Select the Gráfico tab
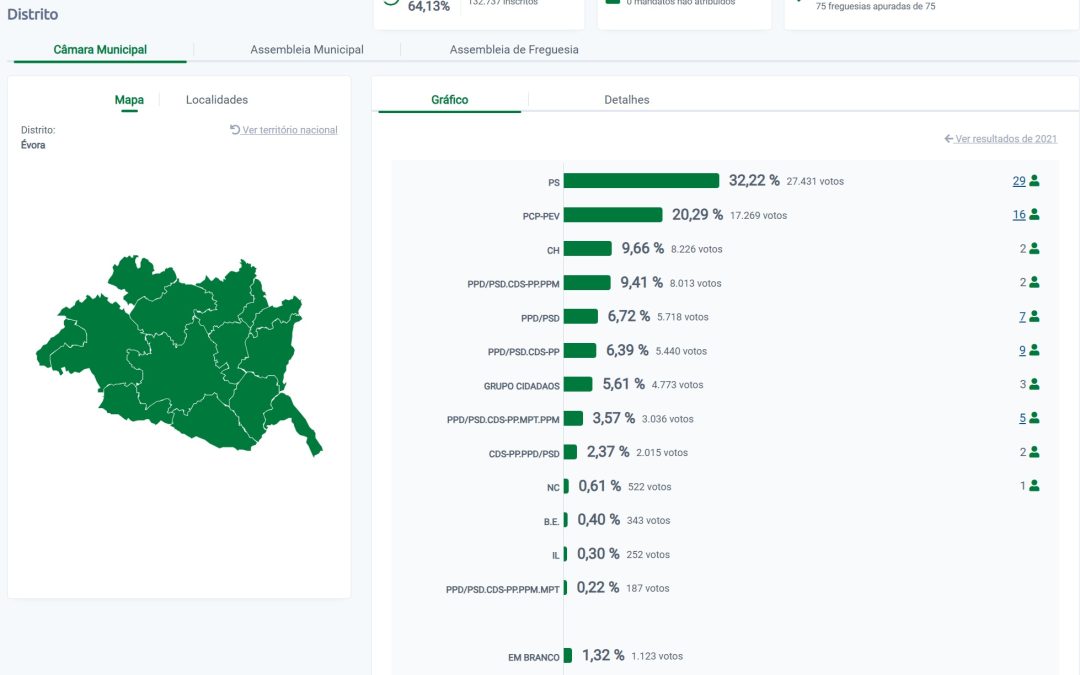1080x675 pixels. point(449,100)
